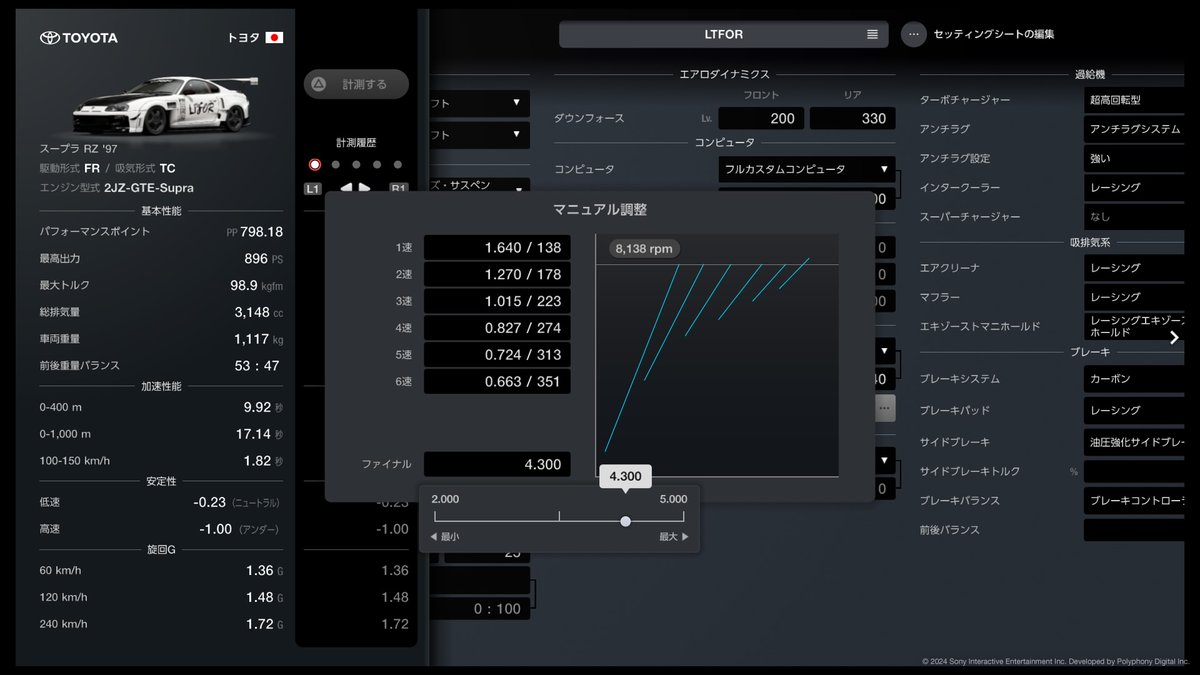Select the second measurement history dot
This screenshot has width=1200, height=675.
335,165
